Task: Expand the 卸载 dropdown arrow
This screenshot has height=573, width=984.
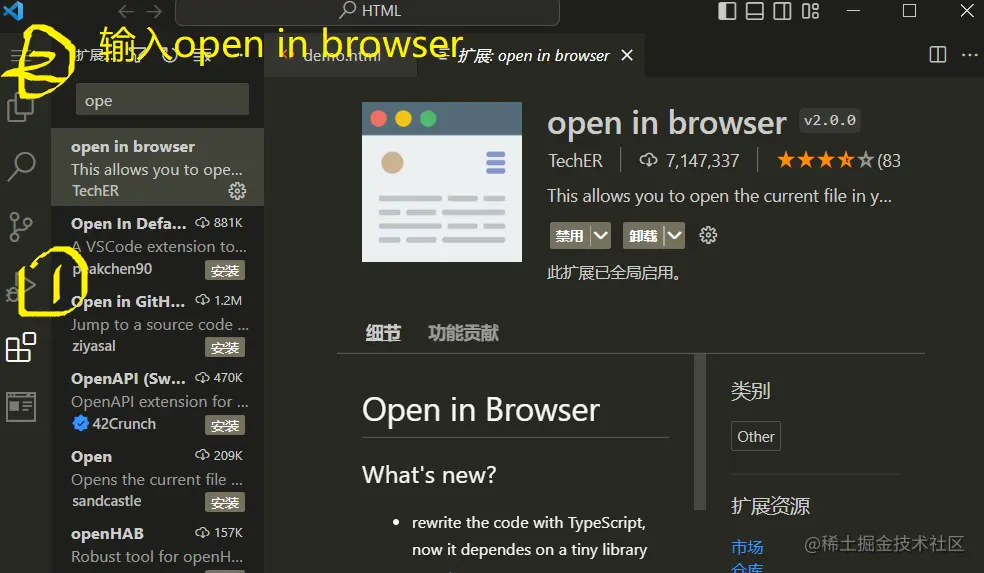Action: pyautogui.click(x=675, y=236)
